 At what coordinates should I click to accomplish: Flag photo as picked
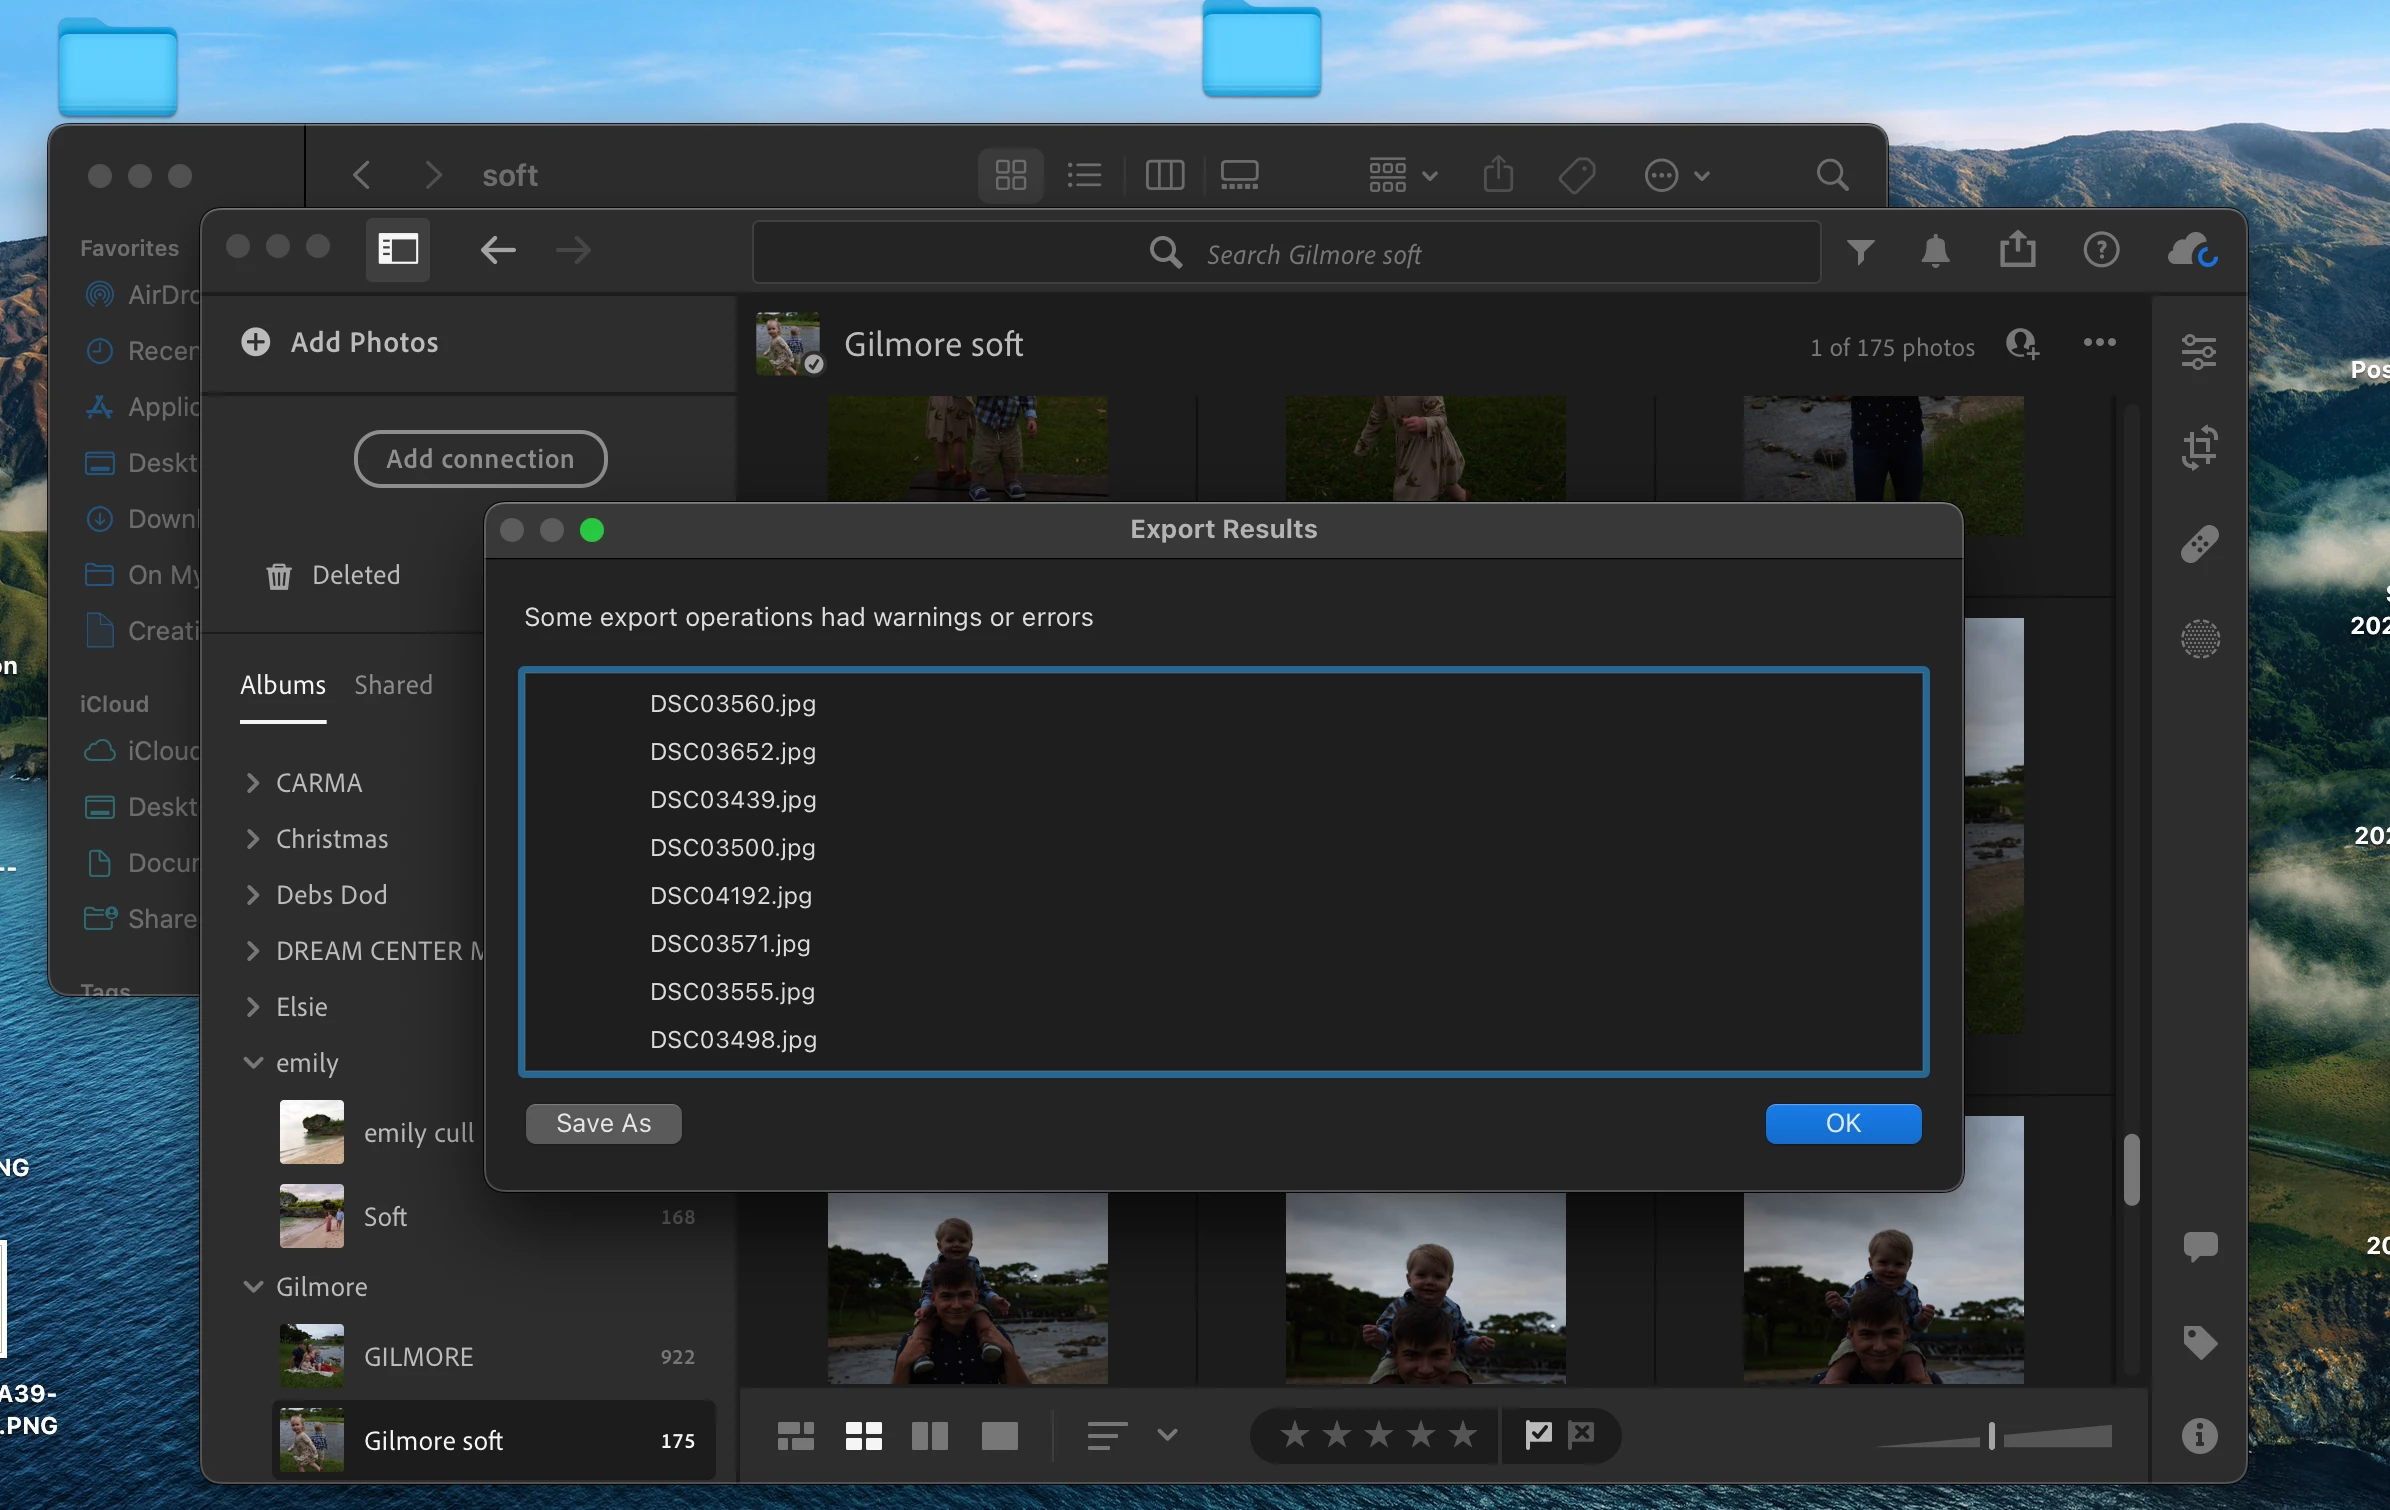coord(1538,1435)
